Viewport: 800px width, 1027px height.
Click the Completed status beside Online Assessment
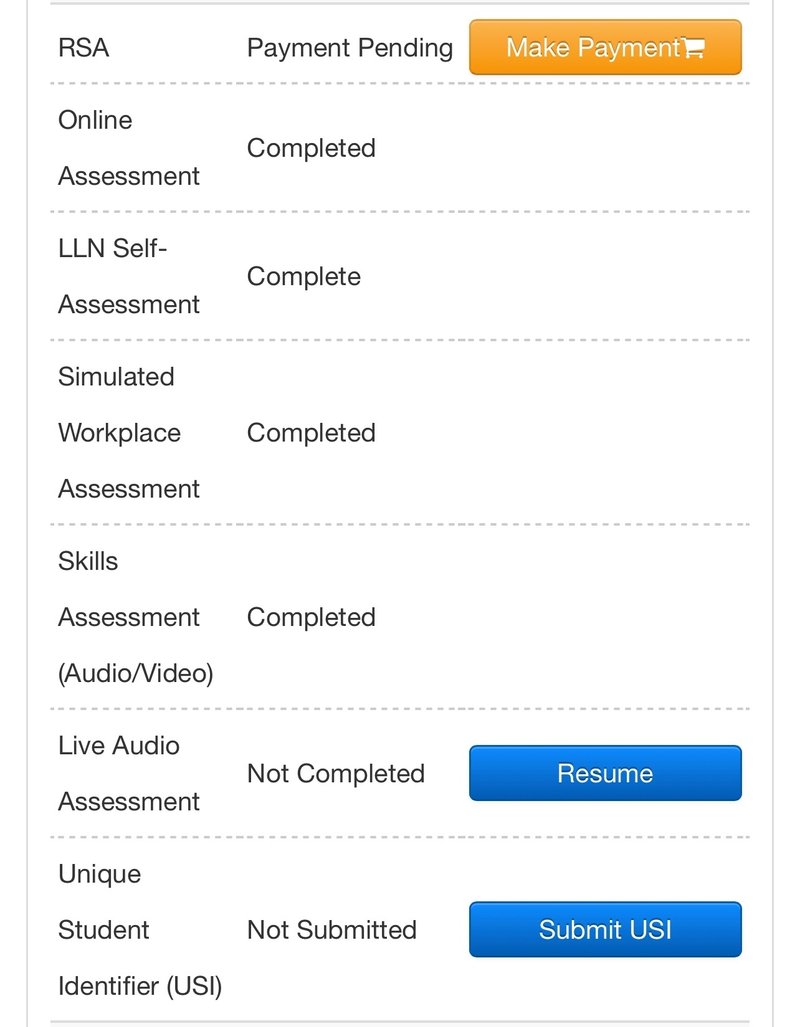click(x=311, y=148)
